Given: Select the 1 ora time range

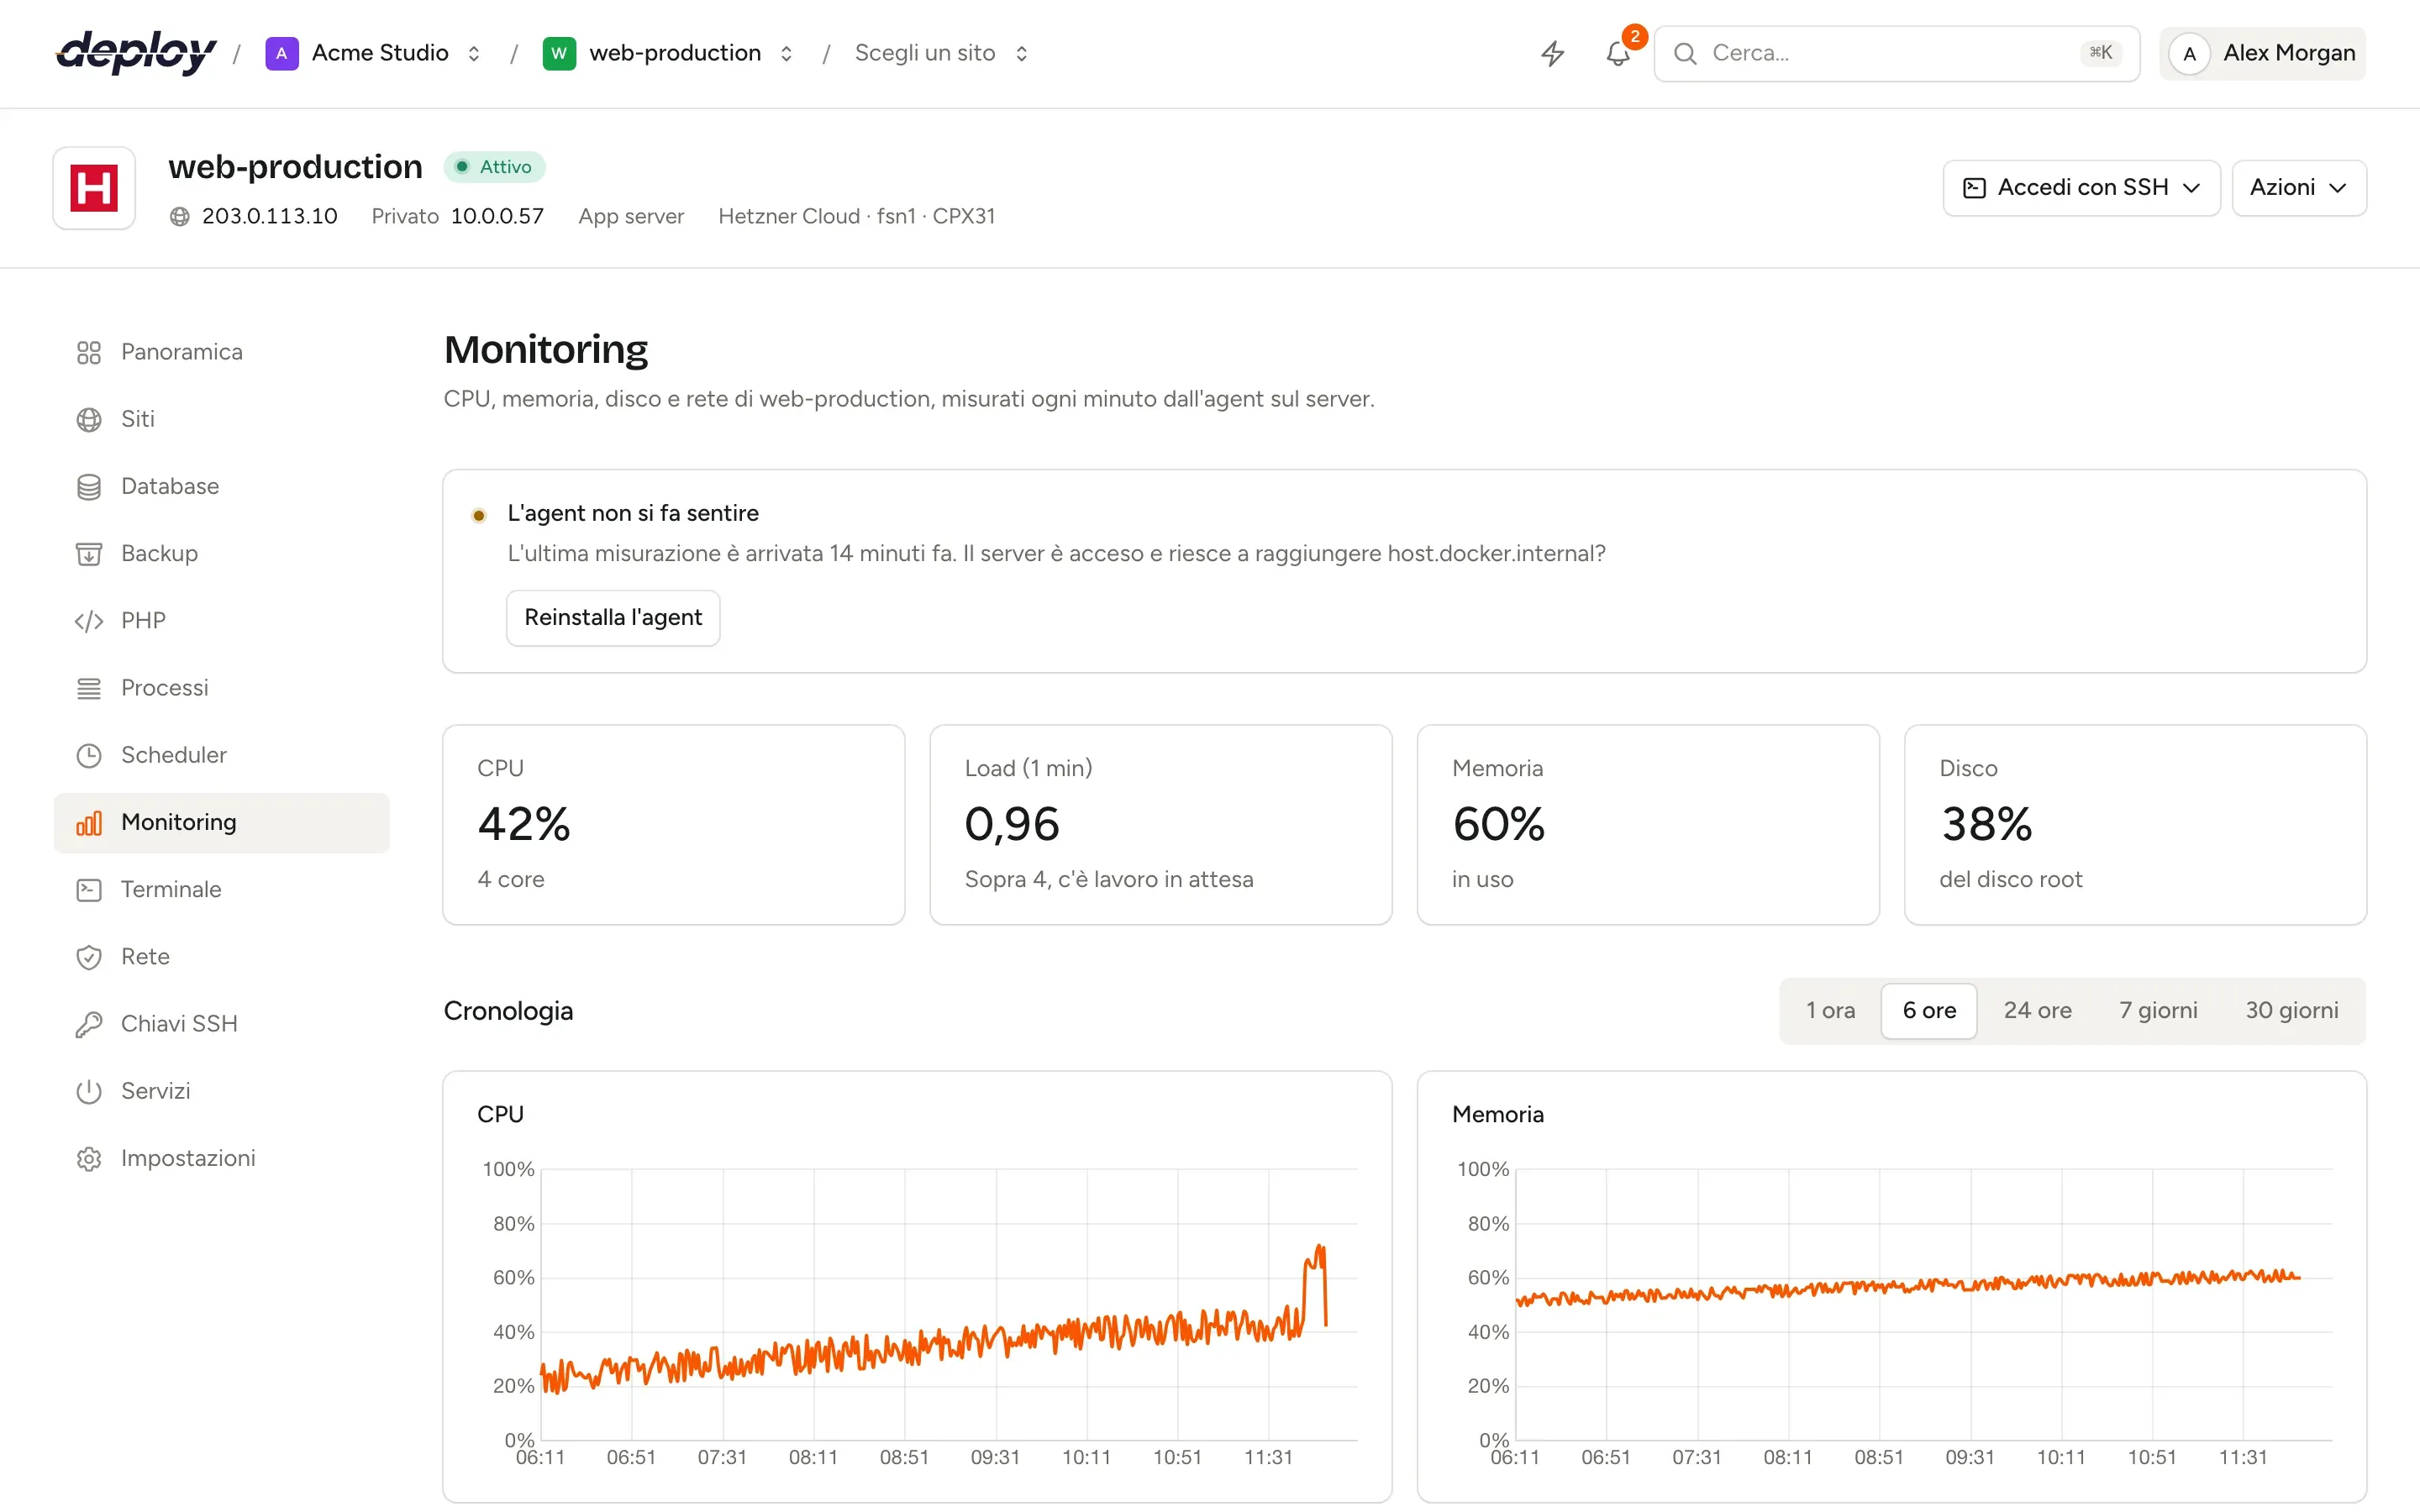Looking at the screenshot, I should pyautogui.click(x=1830, y=1010).
